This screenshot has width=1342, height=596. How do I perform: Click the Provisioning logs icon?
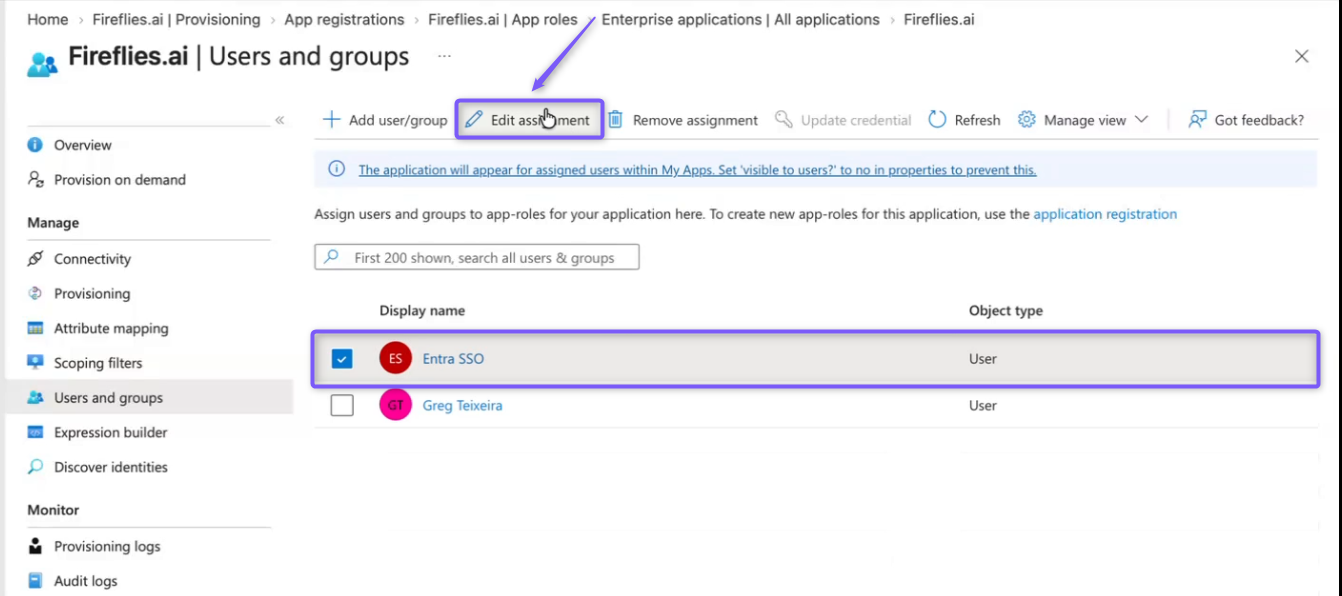click(x=35, y=547)
